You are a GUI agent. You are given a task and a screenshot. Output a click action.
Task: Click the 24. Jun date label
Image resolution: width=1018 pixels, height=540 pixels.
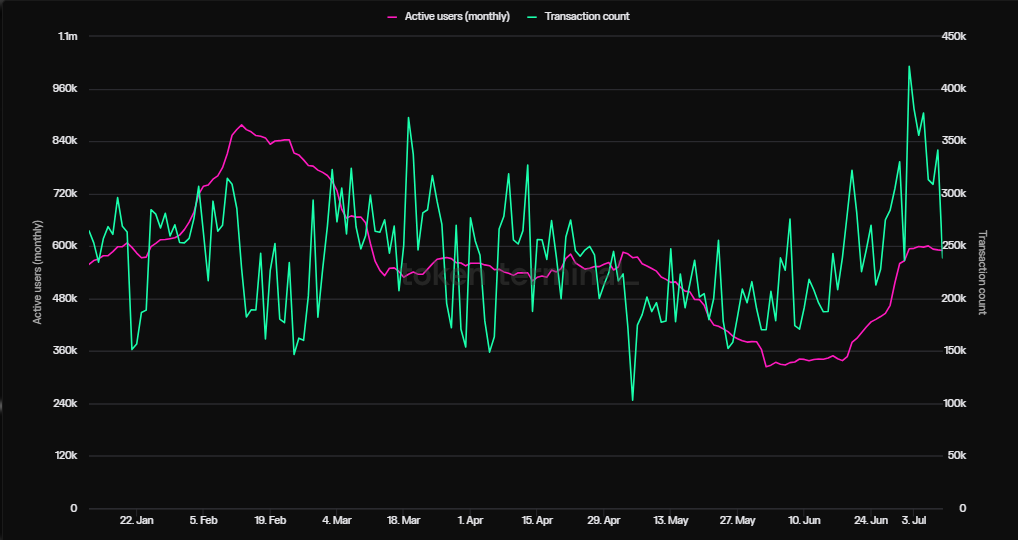(871, 521)
